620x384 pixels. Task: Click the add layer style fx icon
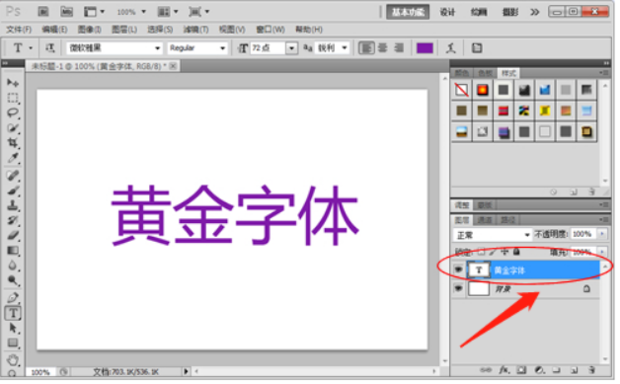point(504,371)
